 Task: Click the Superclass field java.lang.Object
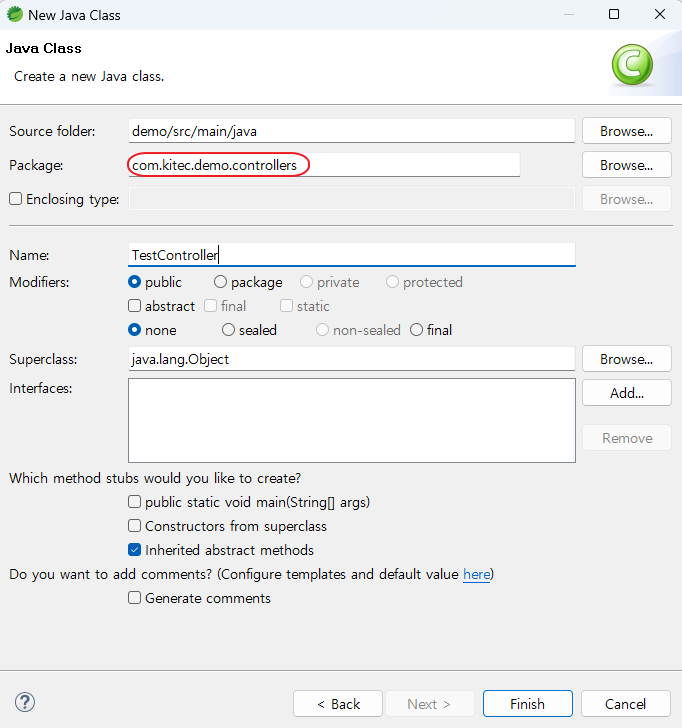click(351, 359)
